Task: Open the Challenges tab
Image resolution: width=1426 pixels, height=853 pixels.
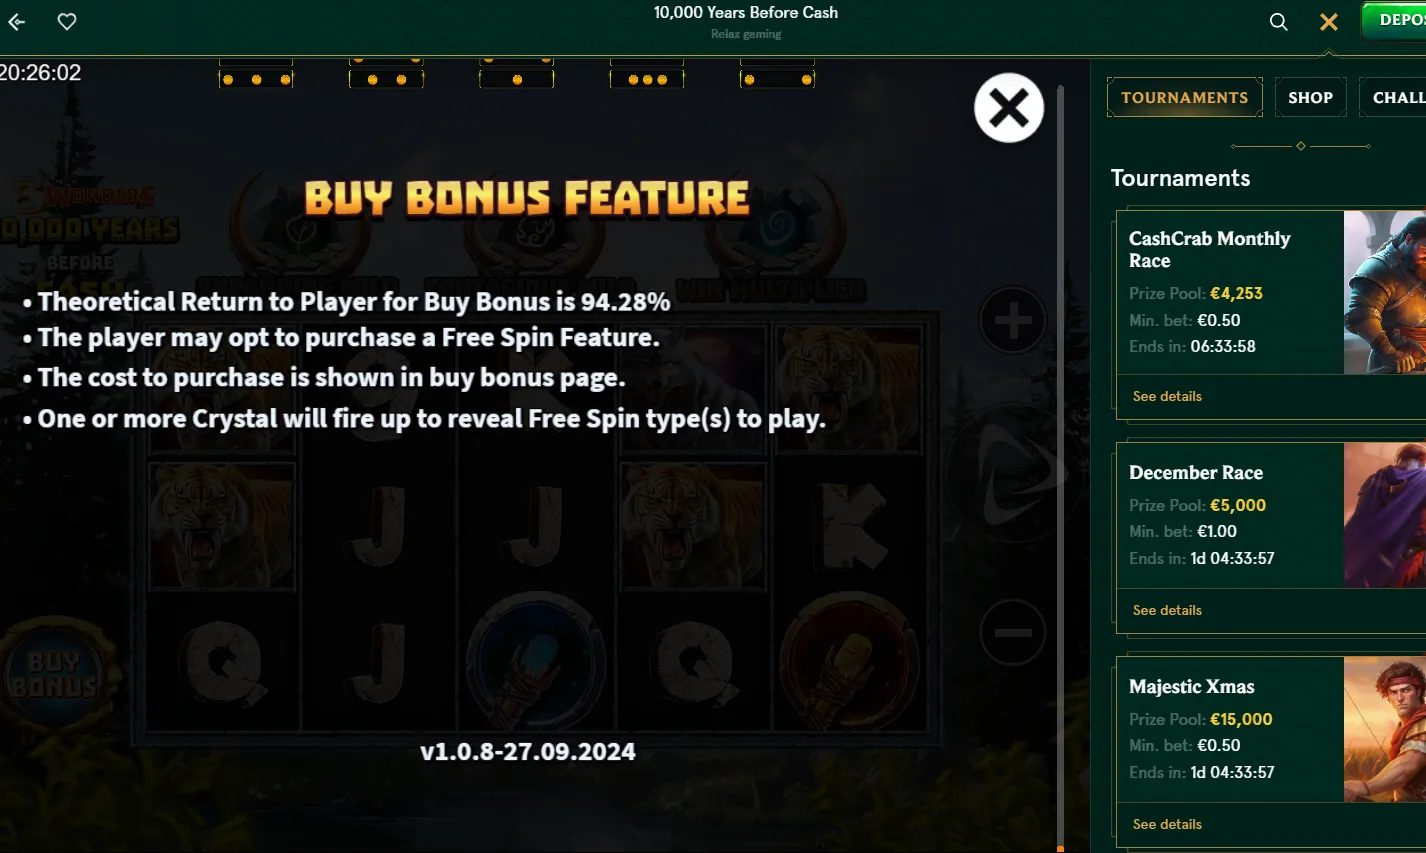Action: click(x=1395, y=98)
